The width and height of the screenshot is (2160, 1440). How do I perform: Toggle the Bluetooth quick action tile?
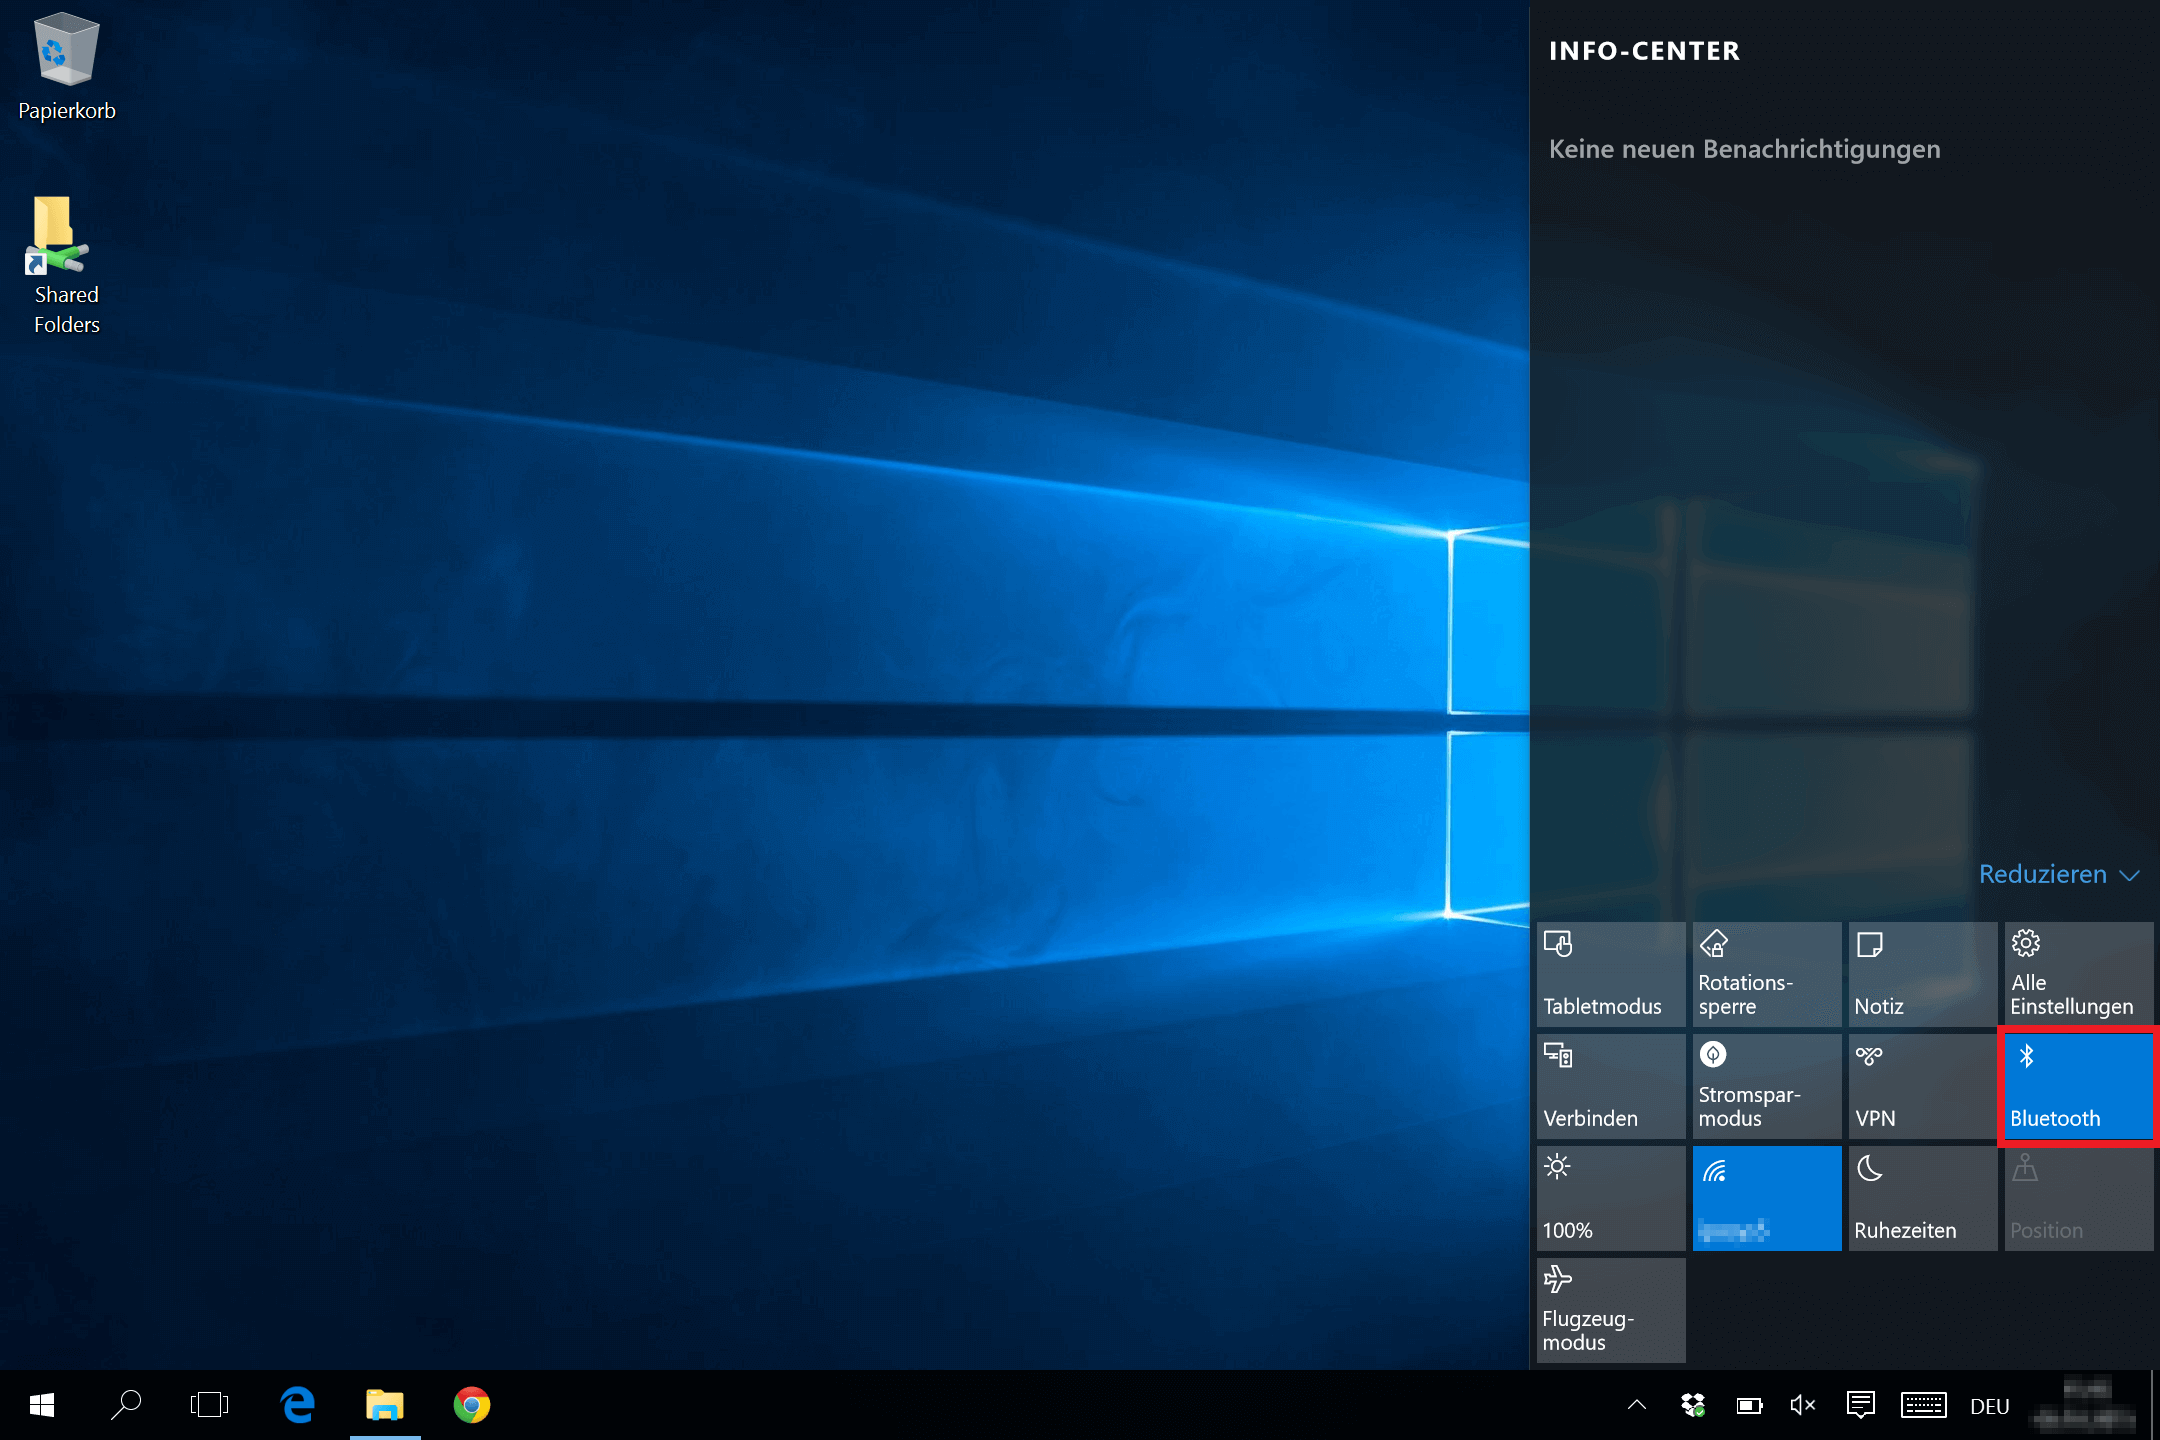point(2078,1087)
